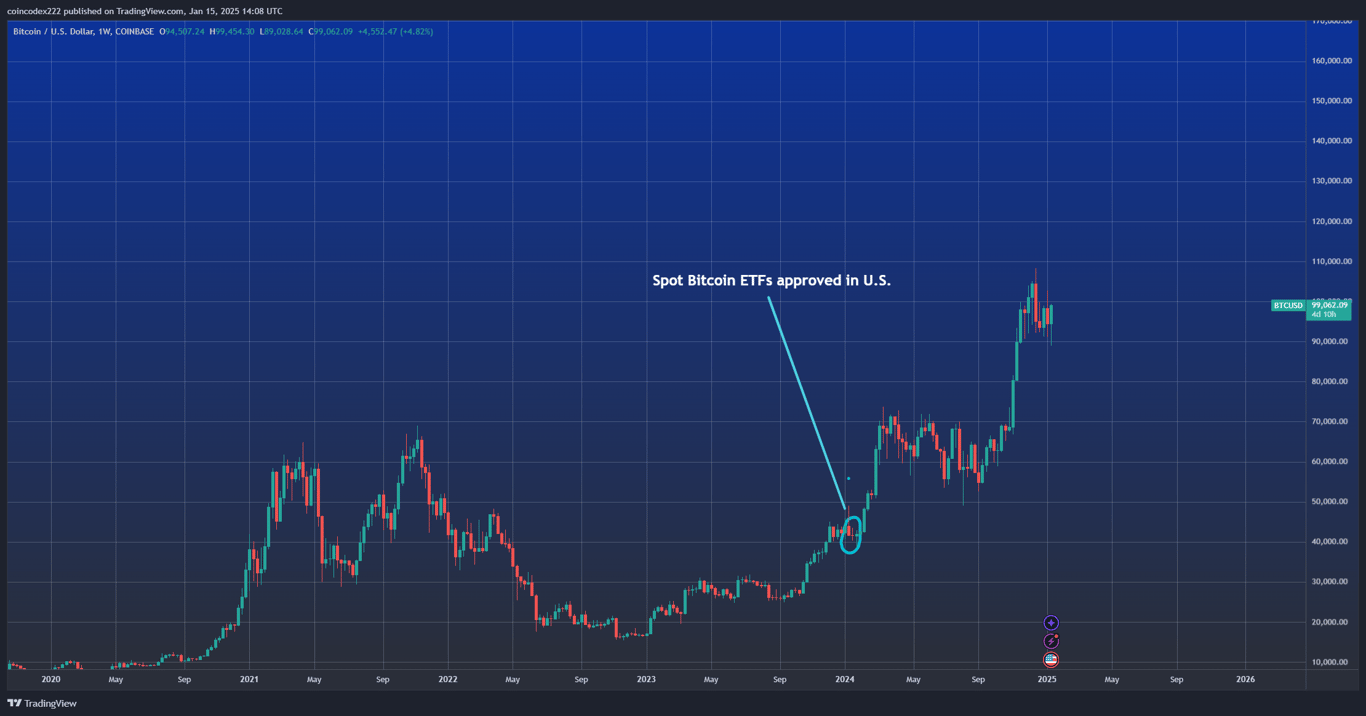The height and width of the screenshot is (716, 1366).
Task: Click the green BTCUSD price label on the axis
Action: tap(1287, 305)
